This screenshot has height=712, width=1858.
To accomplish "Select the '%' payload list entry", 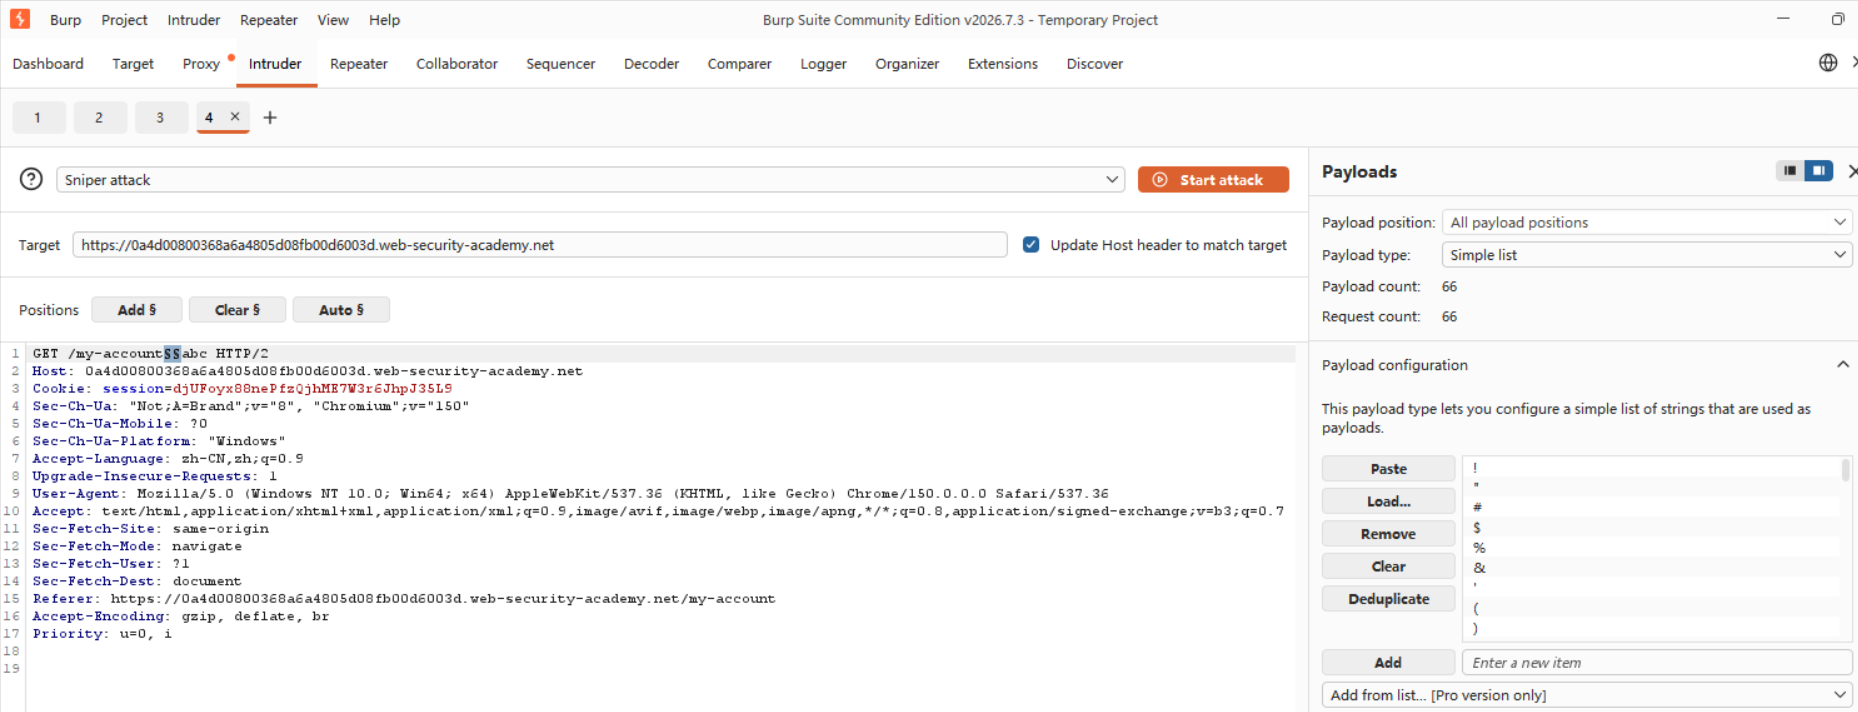I will (x=1651, y=547).
